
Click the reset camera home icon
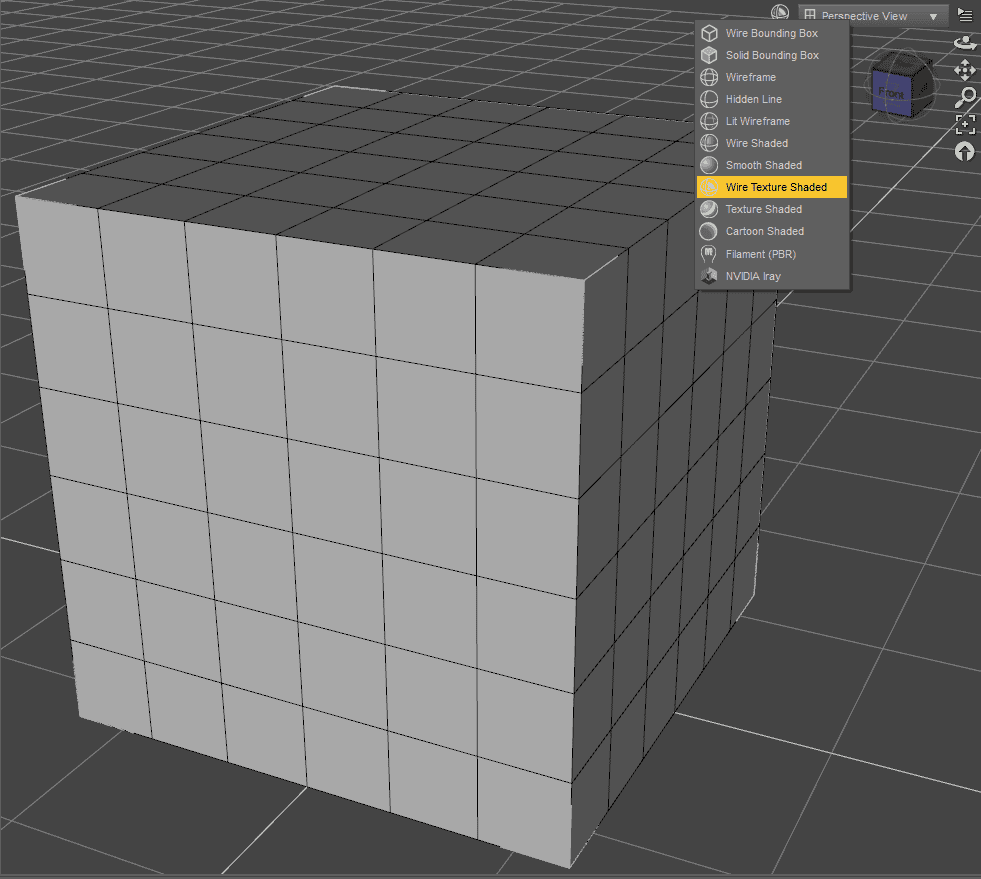click(x=963, y=151)
